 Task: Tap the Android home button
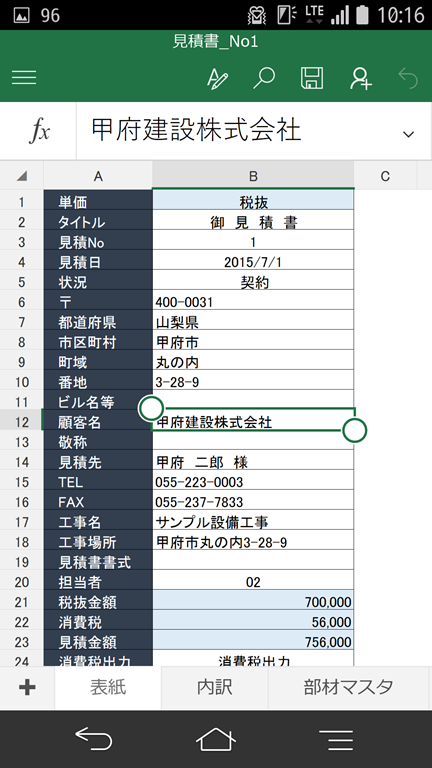(216, 739)
